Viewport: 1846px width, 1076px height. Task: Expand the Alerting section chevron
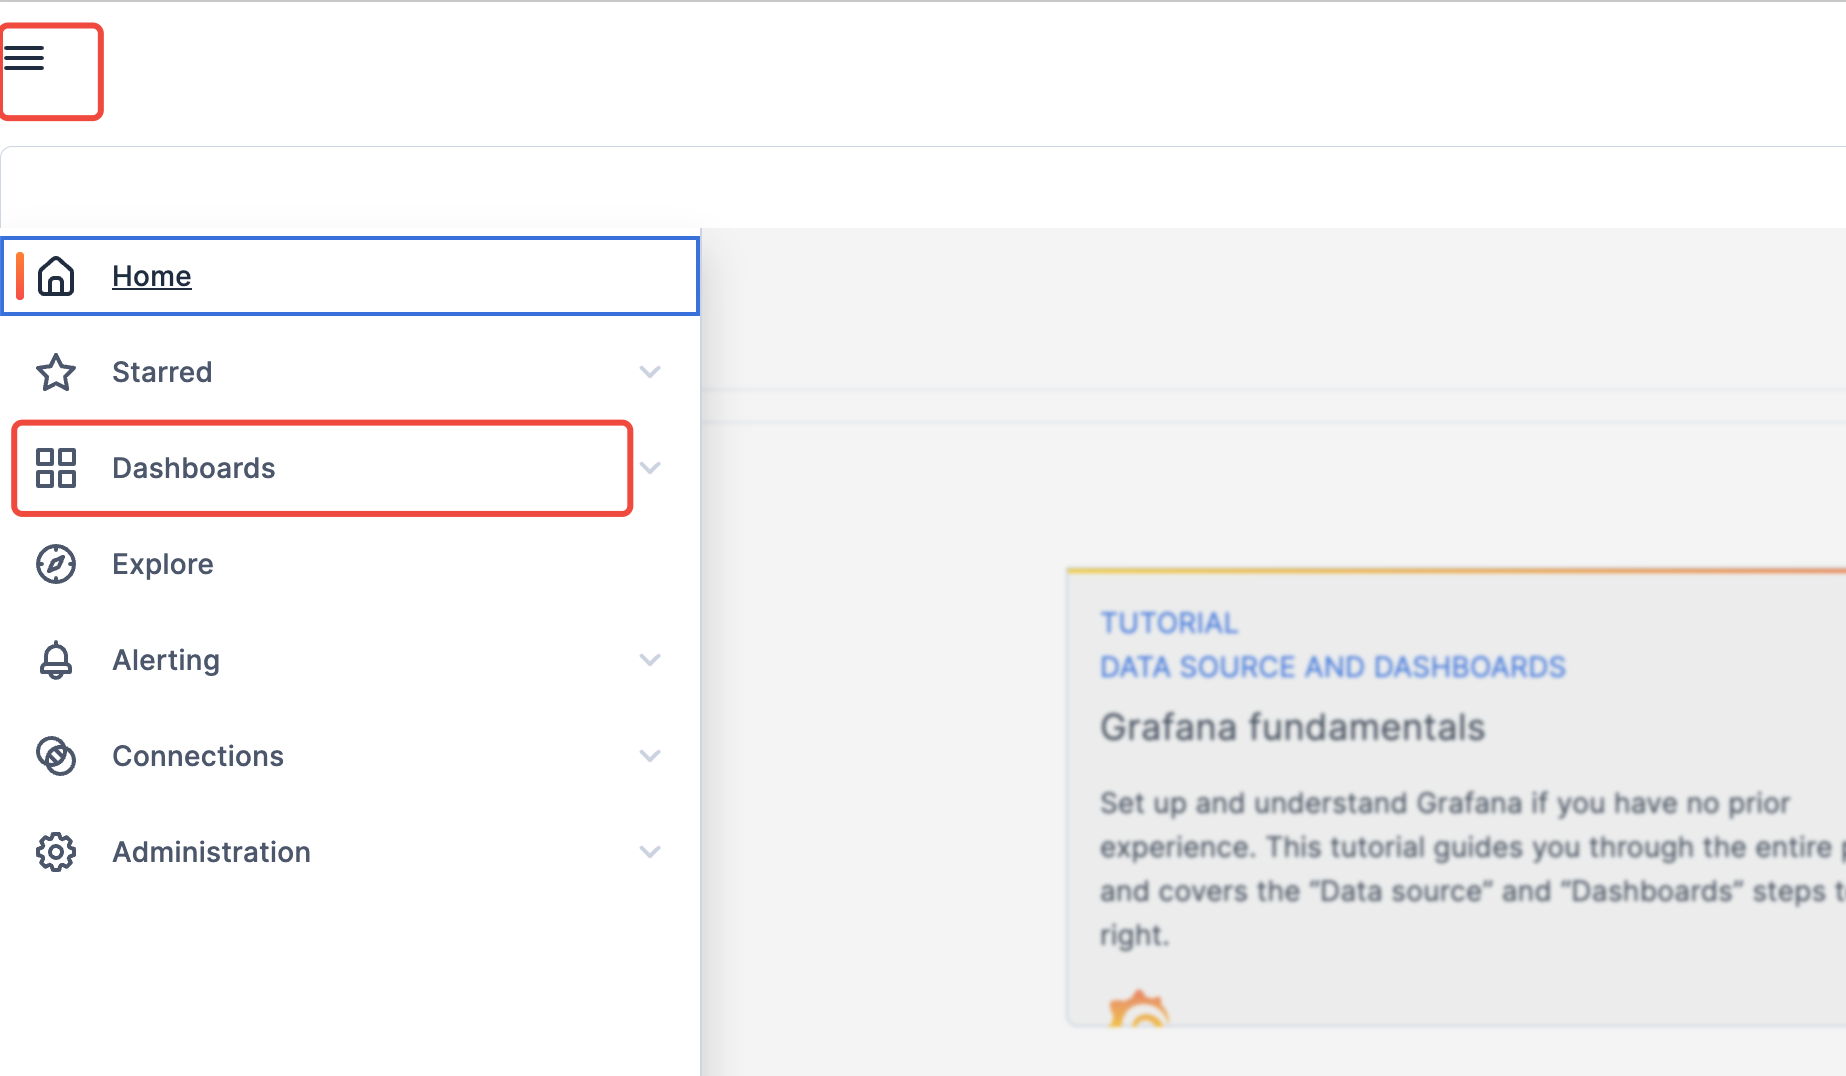650,660
